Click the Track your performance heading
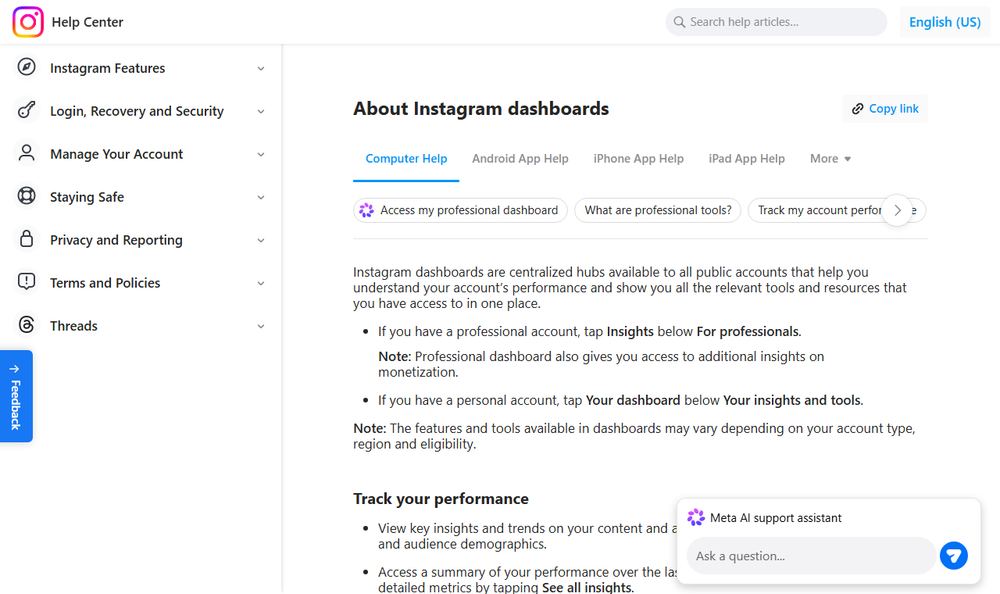 pyautogui.click(x=441, y=498)
